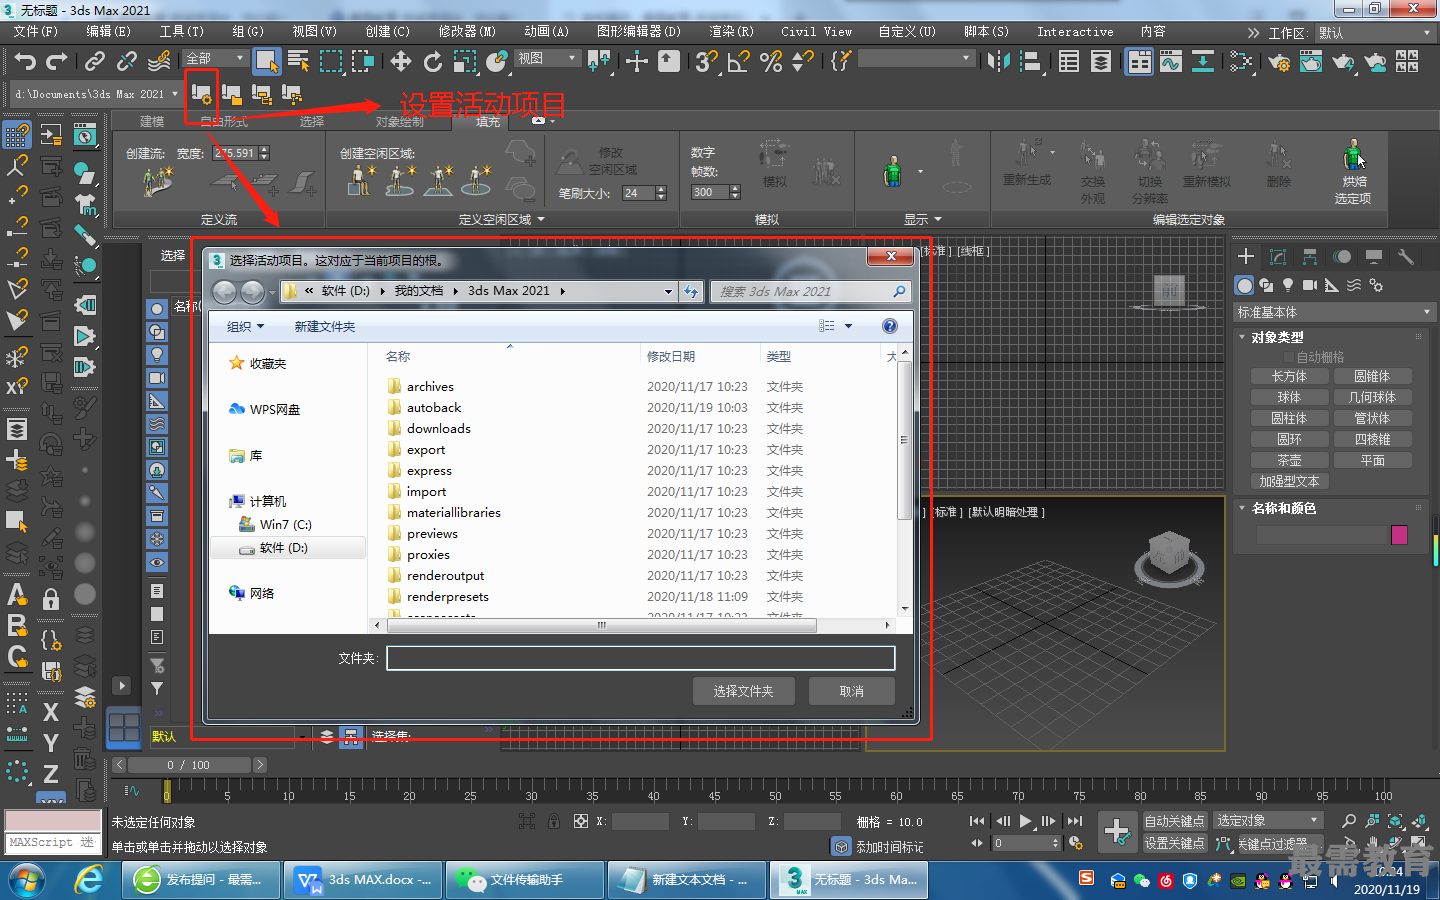Image resolution: width=1440 pixels, height=900 pixels.
Task: Open Render Setup teapot gear icon
Action: click(x=1279, y=62)
